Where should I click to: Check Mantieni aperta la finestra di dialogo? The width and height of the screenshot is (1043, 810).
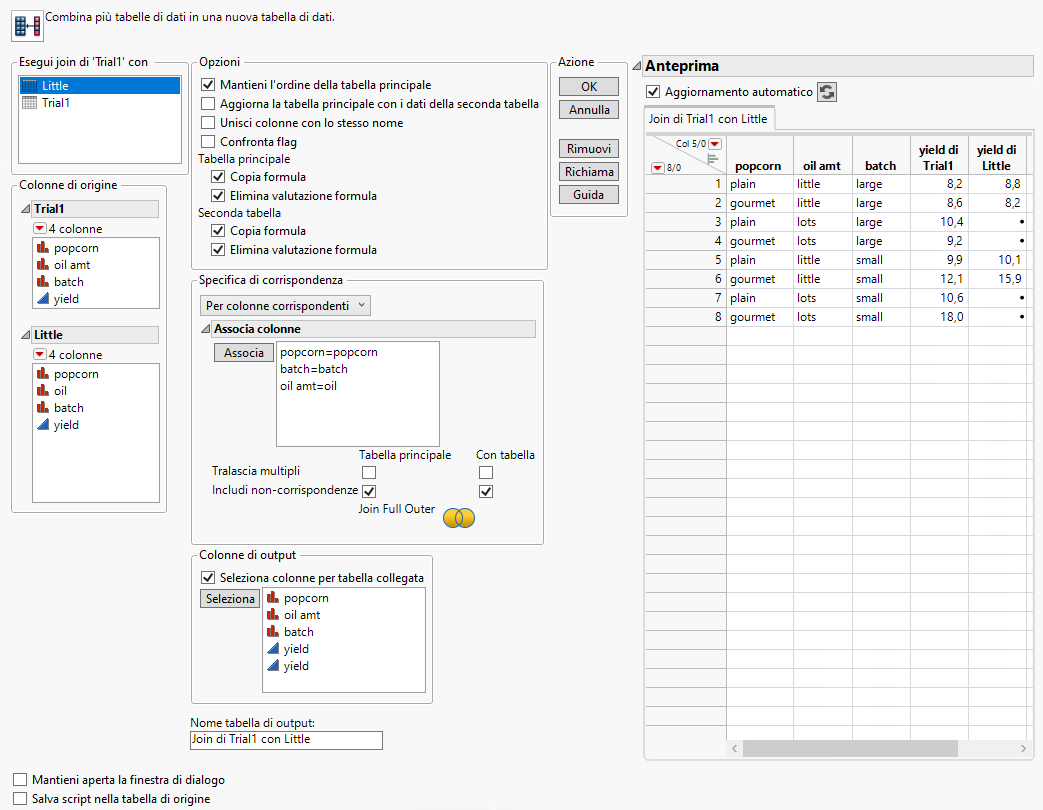coord(20,780)
